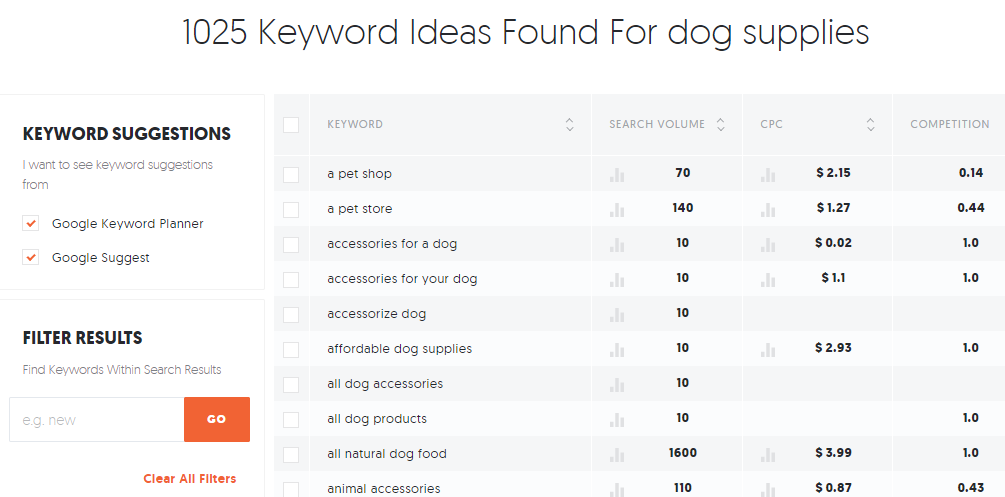Click CPC bar chart icon for 'affordable dog supplies'
This screenshot has height=497, width=1005.
coord(768,350)
